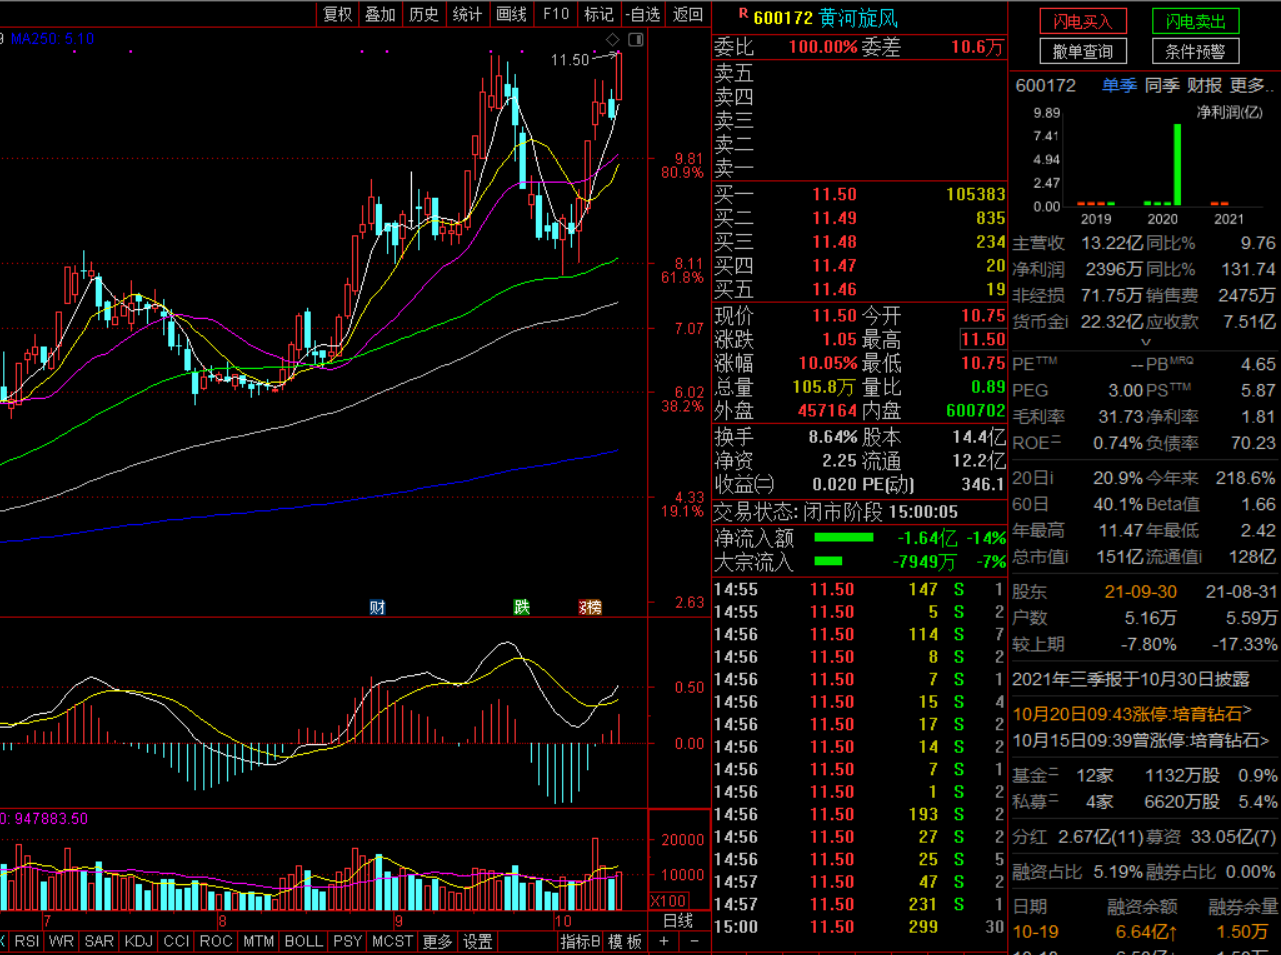Click the 返回 back button
The width and height of the screenshot is (1281, 955).
(688, 14)
